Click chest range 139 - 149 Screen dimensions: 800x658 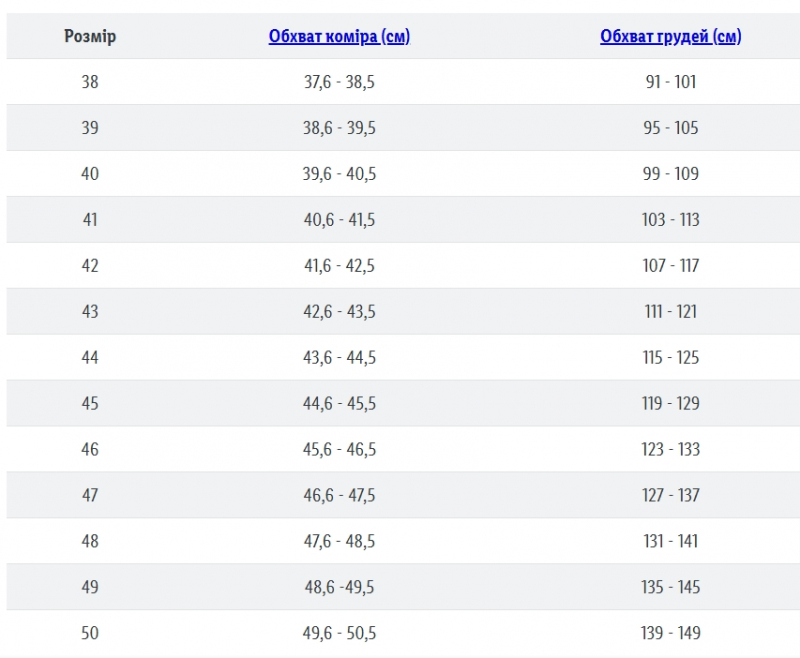coord(670,632)
